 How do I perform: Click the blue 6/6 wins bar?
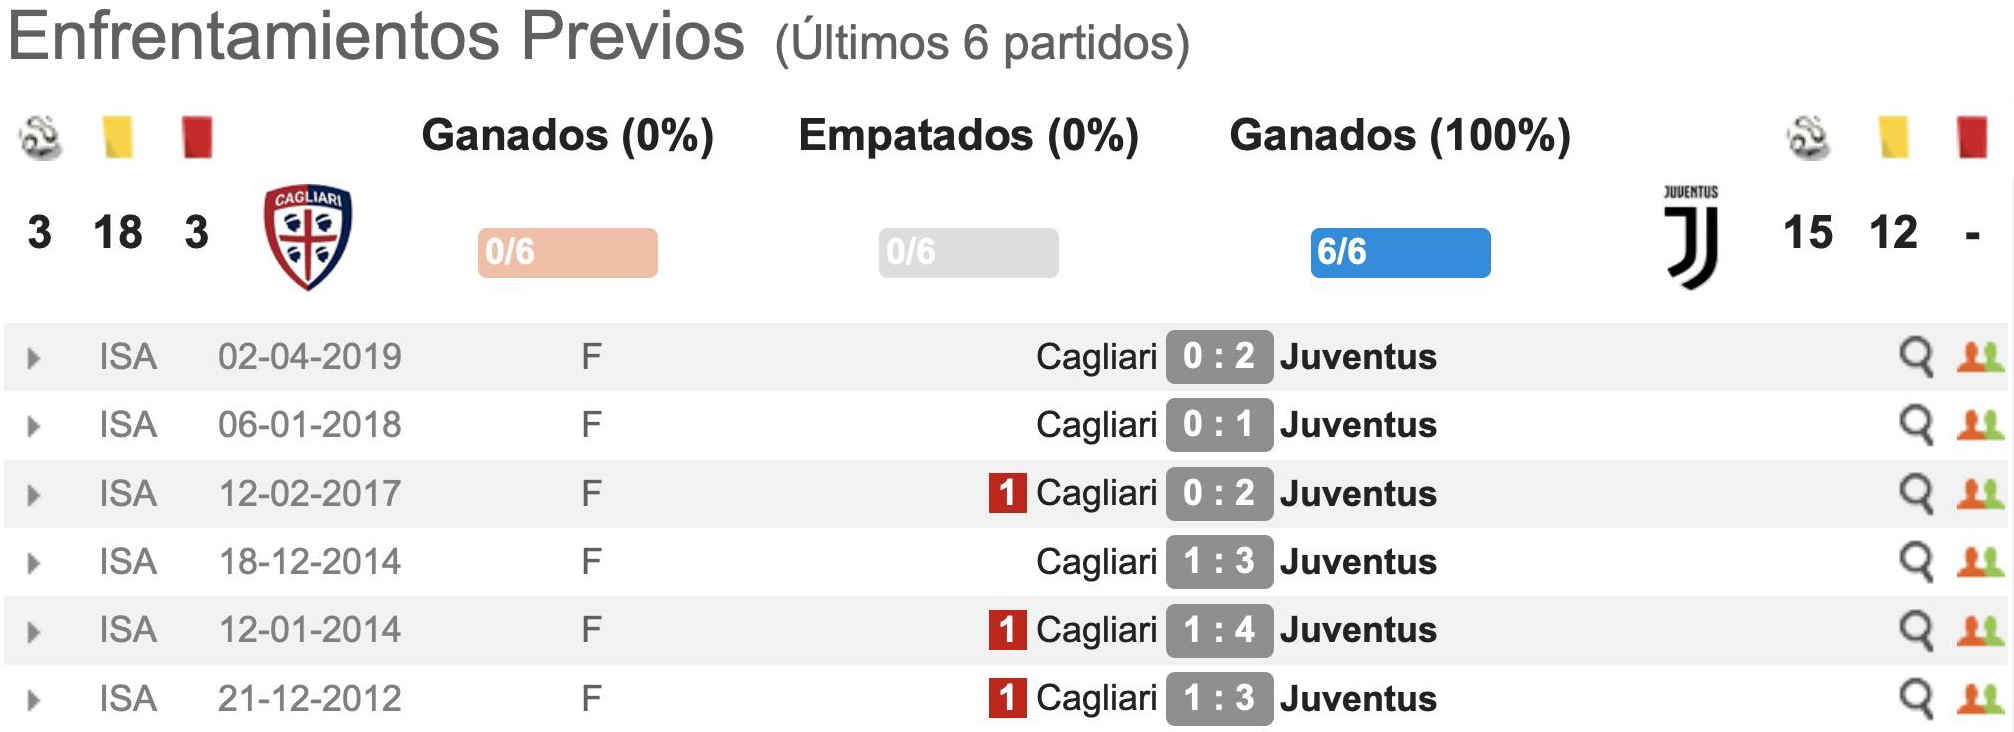click(1400, 252)
